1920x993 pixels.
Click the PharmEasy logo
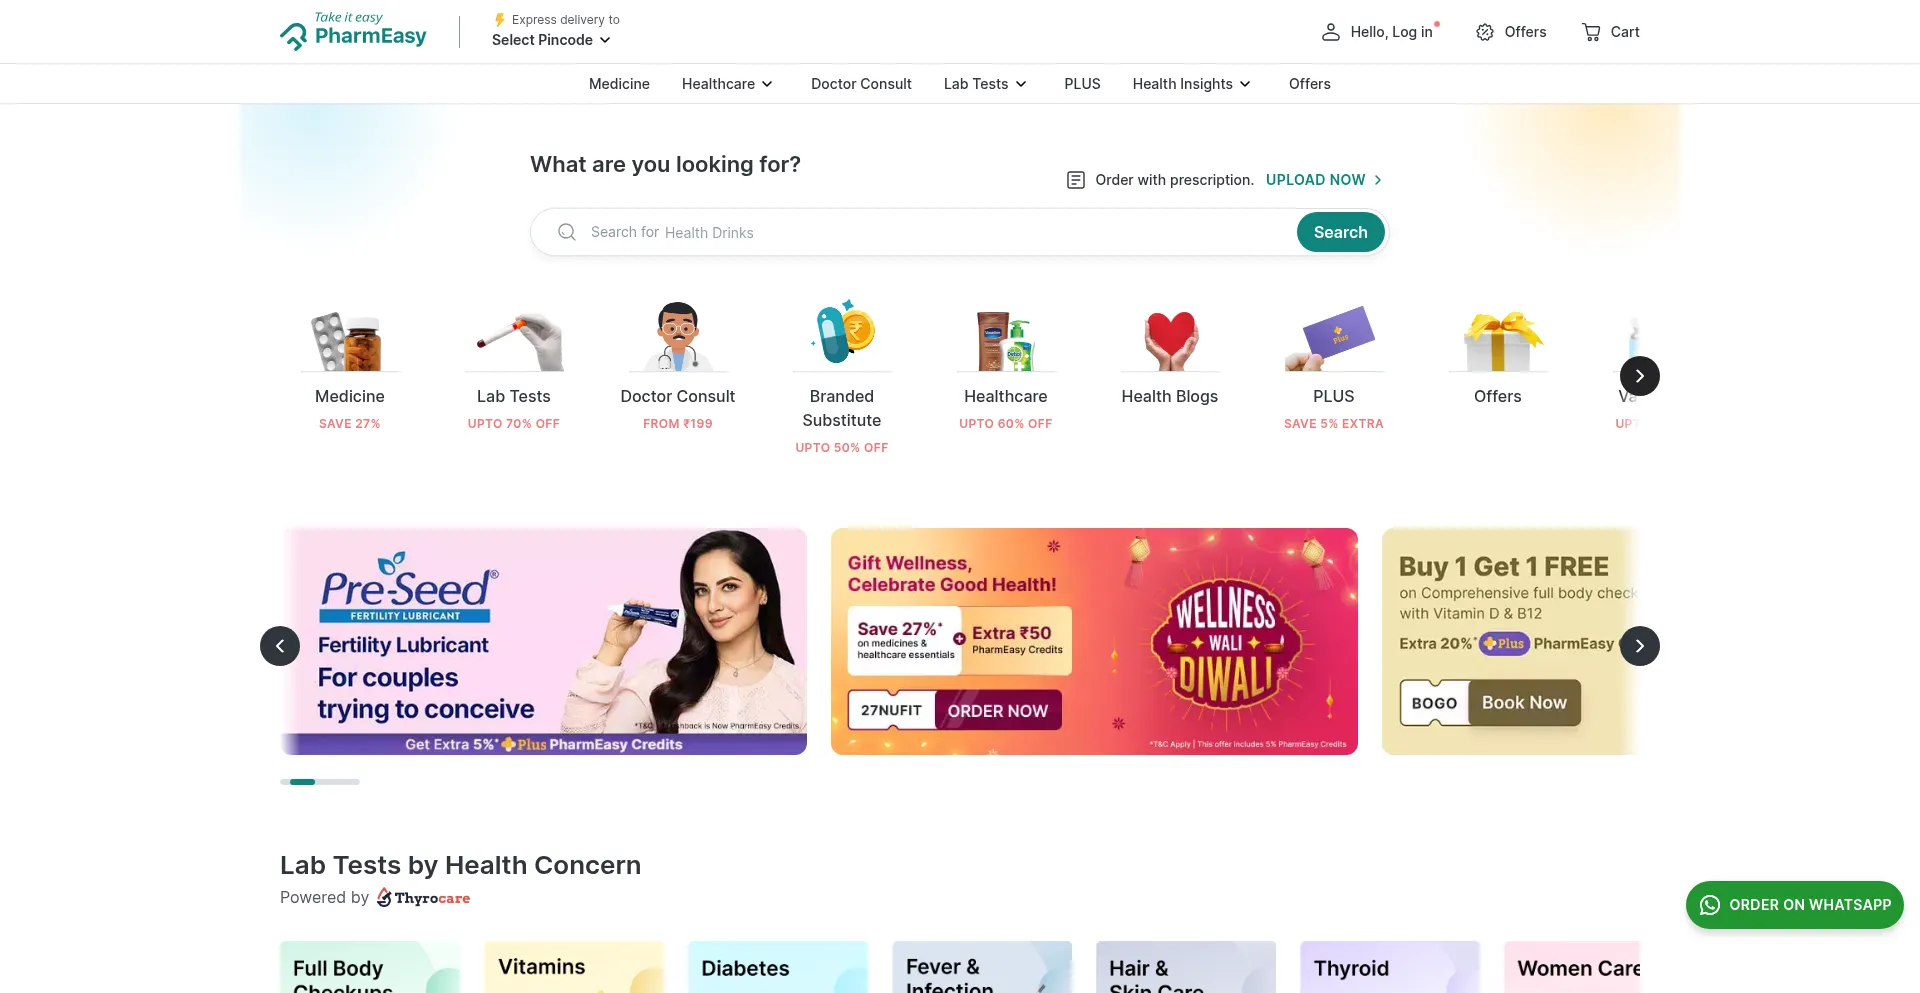coord(353,31)
